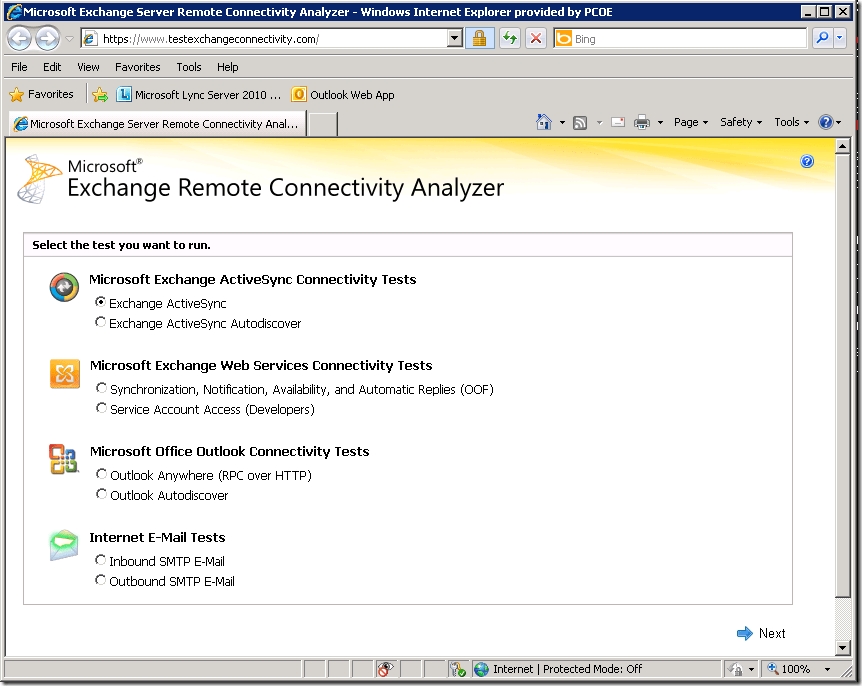Image resolution: width=862 pixels, height=686 pixels.
Task: Click the RSS feeds icon
Action: tap(580, 123)
